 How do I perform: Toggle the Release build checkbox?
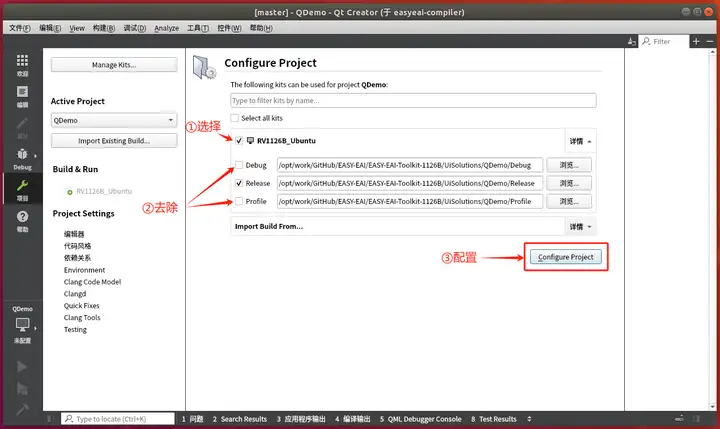(239, 183)
